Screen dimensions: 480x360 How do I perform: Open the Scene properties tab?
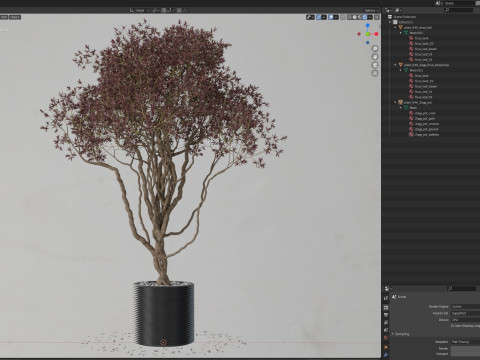[x=386, y=330]
